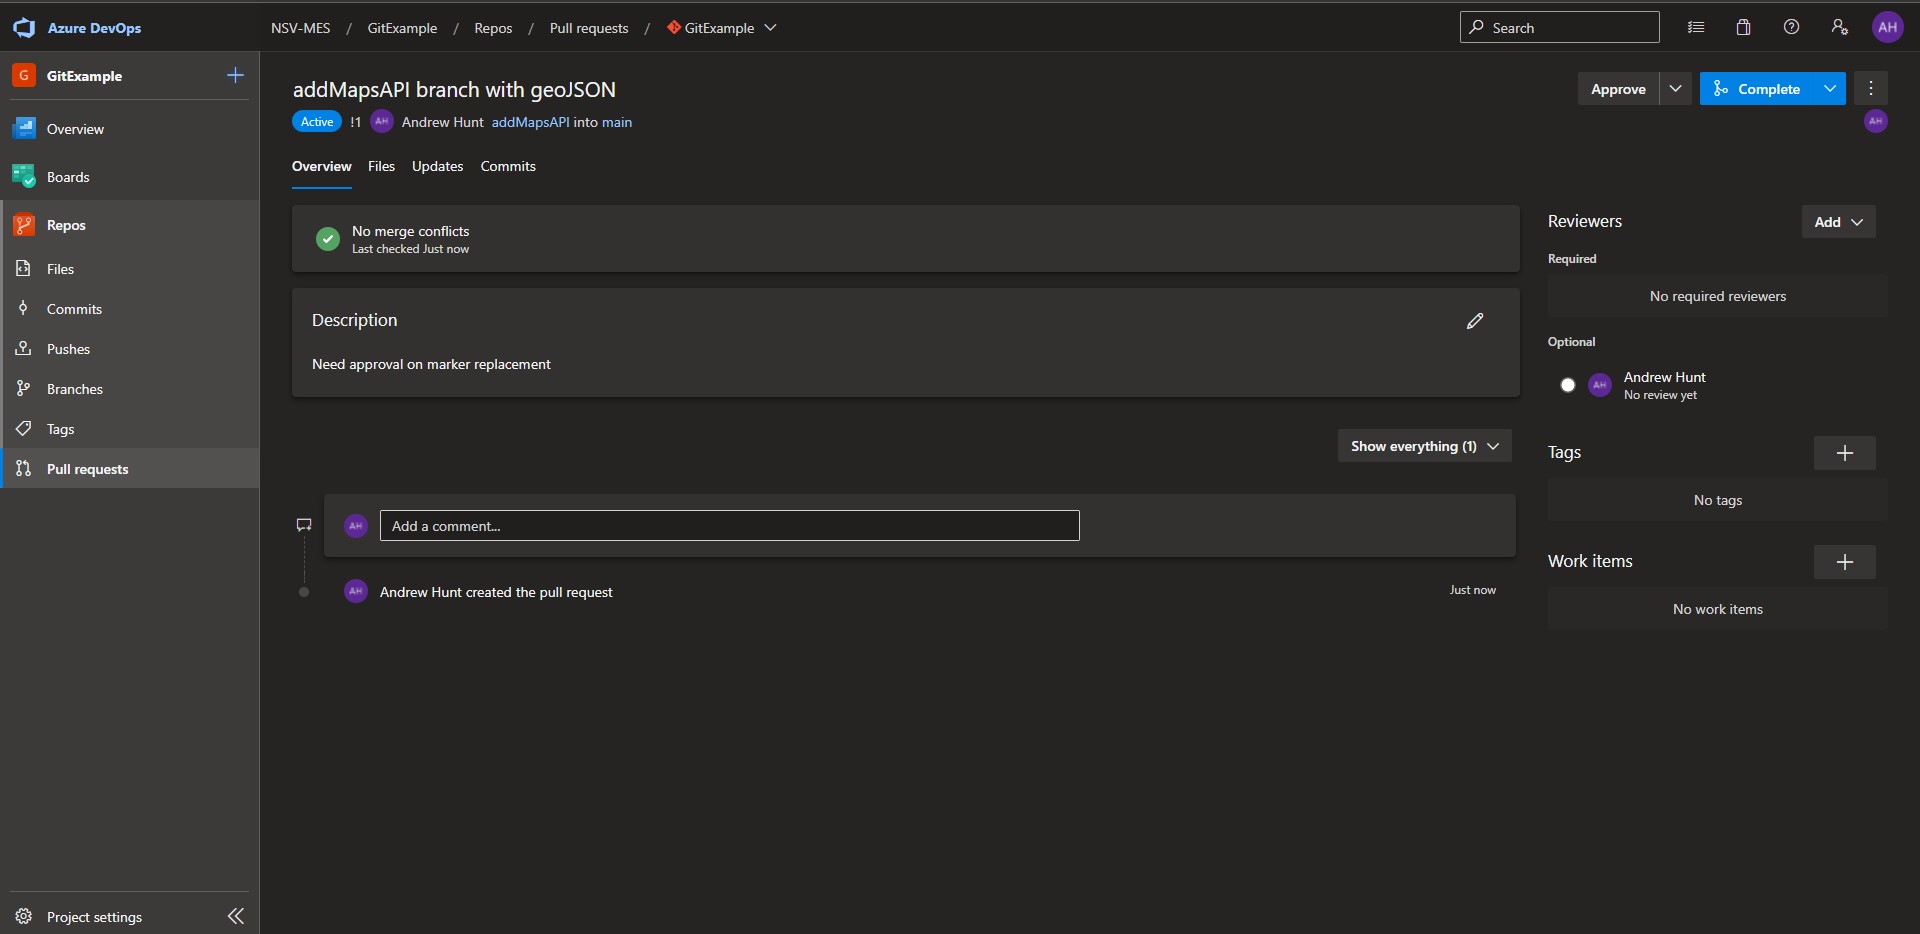
Task: Select Pull requests in the sidebar
Action: point(130,468)
